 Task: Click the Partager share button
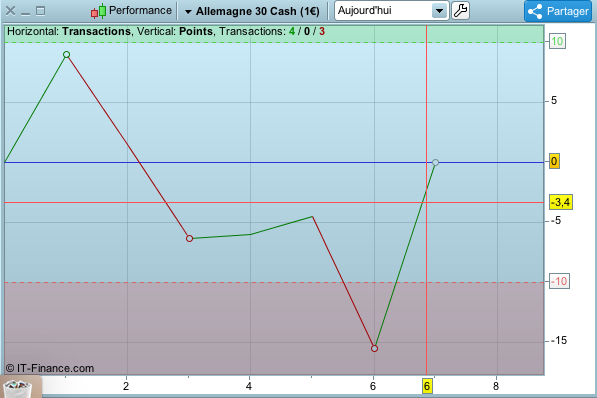coord(558,11)
